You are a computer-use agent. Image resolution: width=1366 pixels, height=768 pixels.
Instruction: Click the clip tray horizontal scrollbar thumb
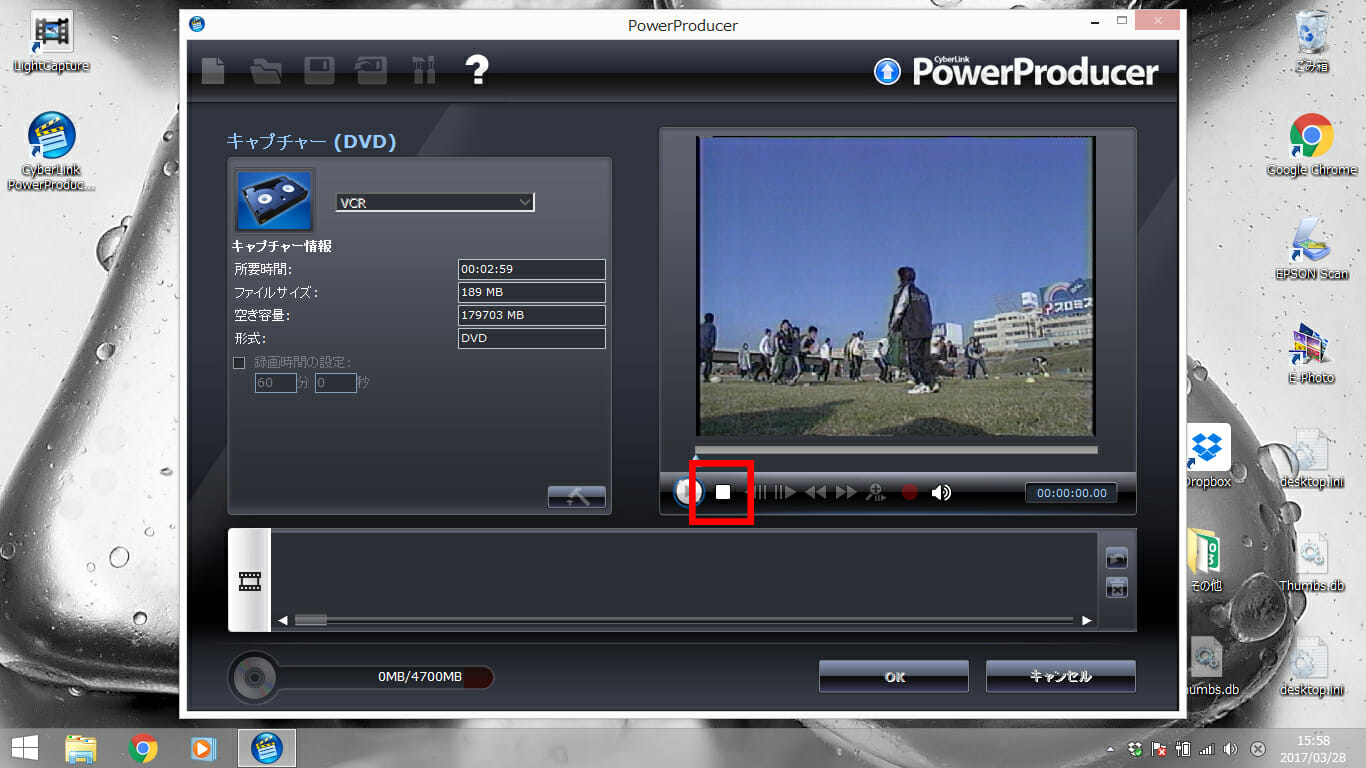click(x=311, y=621)
